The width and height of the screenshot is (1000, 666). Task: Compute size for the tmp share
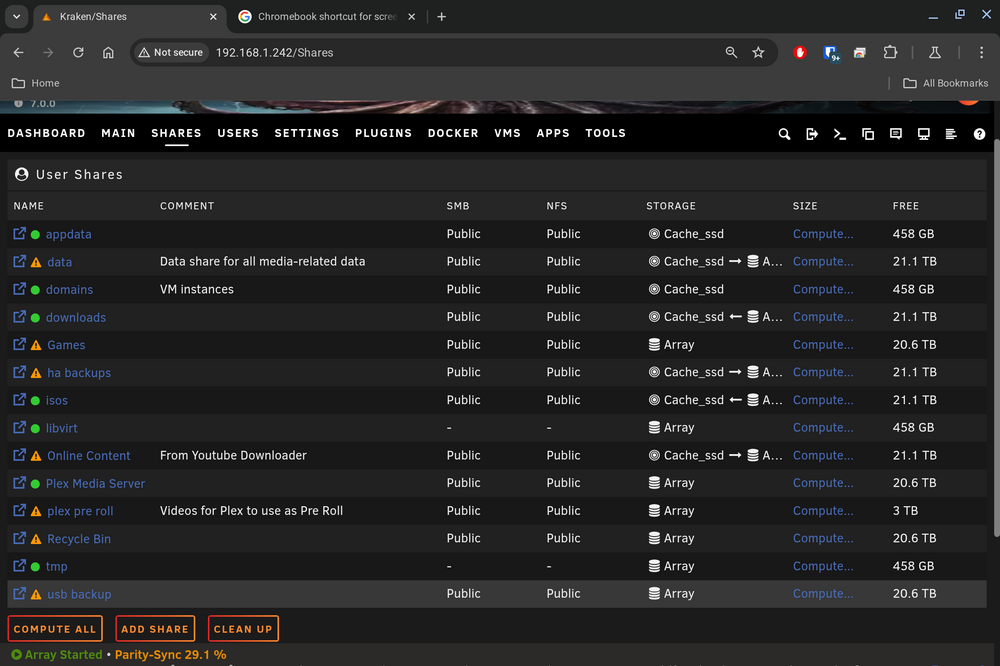823,566
